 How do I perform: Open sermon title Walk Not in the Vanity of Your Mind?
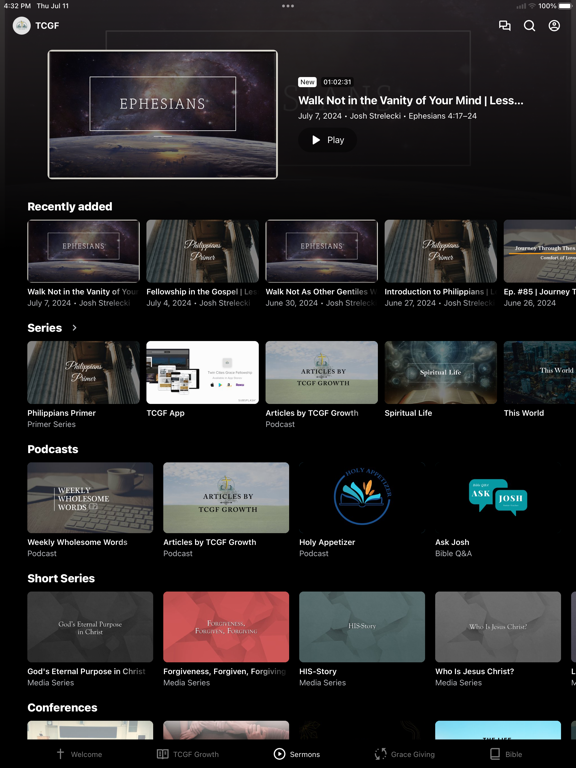[410, 100]
